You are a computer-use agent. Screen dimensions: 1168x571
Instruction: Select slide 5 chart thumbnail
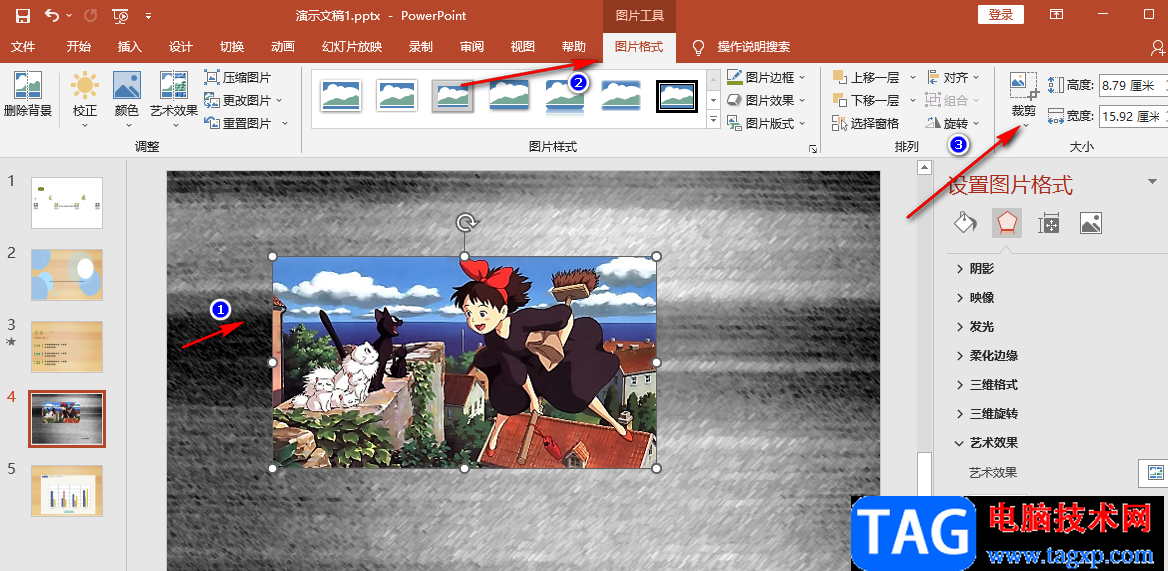pos(67,491)
